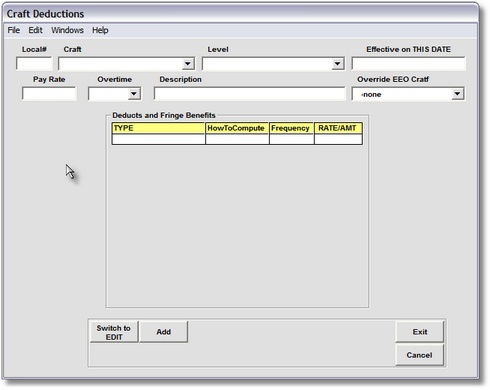Click the Add button
490x390 pixels.
click(164, 332)
